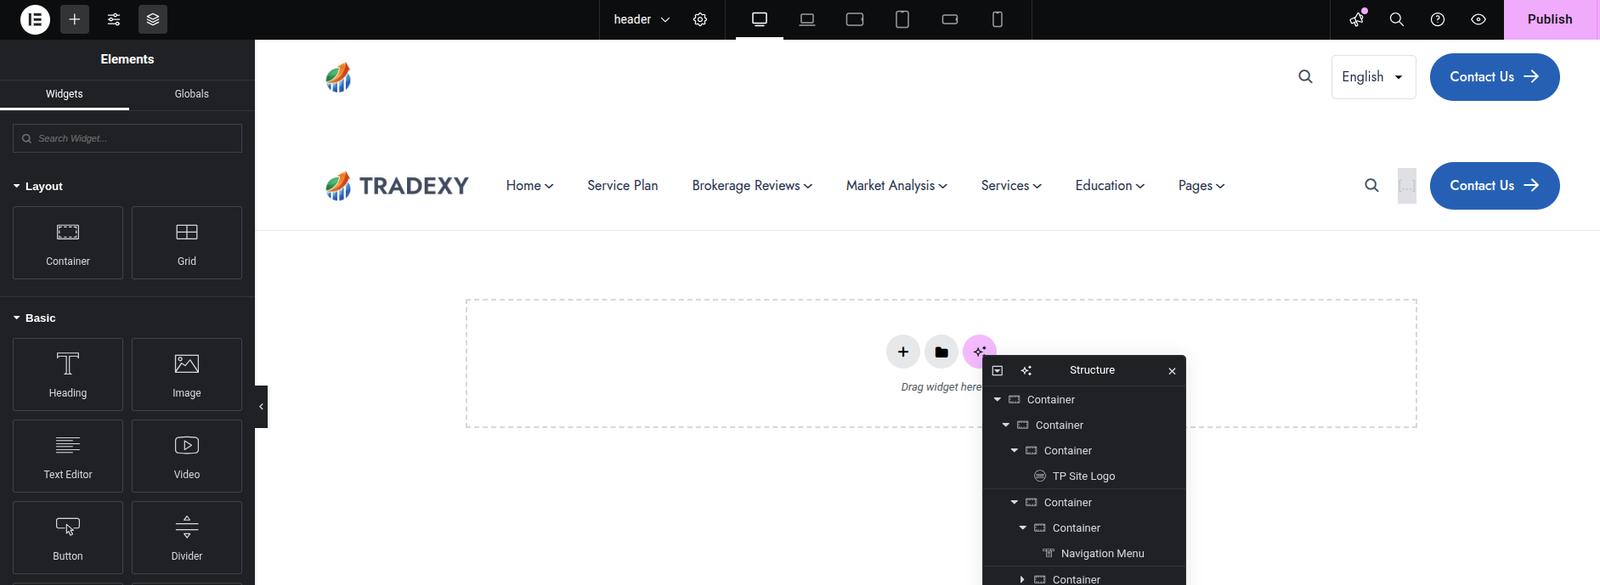Open the Finder search icon in top bar
This screenshot has height=585, width=1600.
tap(1397, 19)
